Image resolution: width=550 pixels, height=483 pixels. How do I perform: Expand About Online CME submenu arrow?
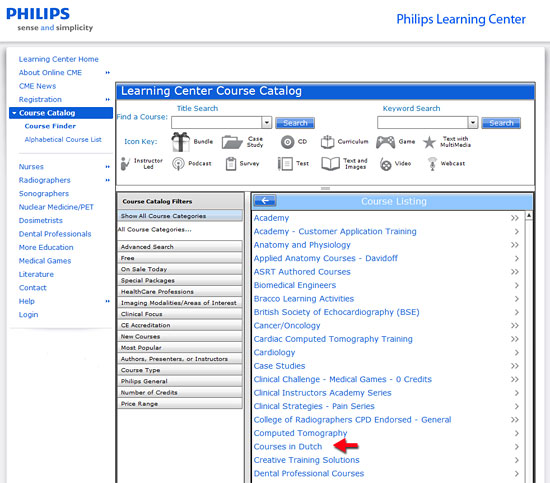[108, 73]
